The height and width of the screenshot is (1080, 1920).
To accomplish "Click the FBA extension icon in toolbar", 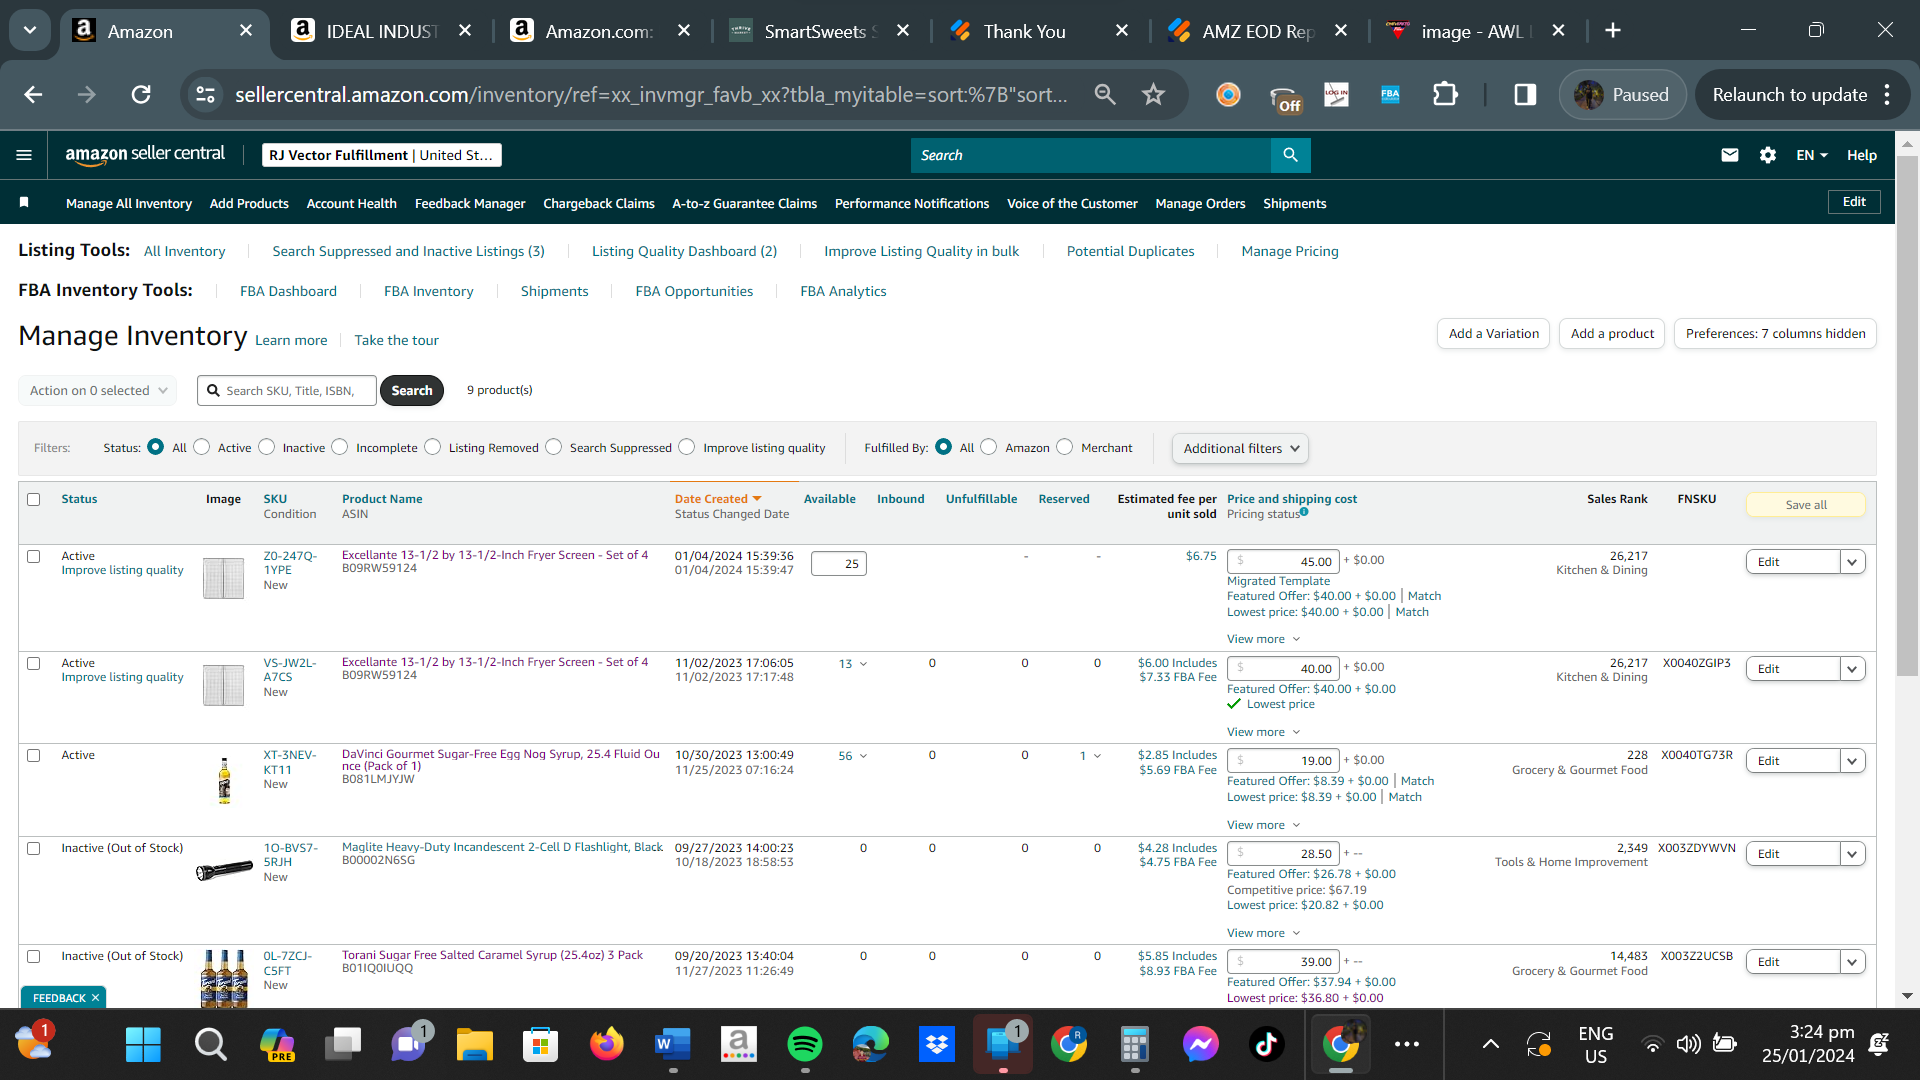I will (x=1390, y=95).
